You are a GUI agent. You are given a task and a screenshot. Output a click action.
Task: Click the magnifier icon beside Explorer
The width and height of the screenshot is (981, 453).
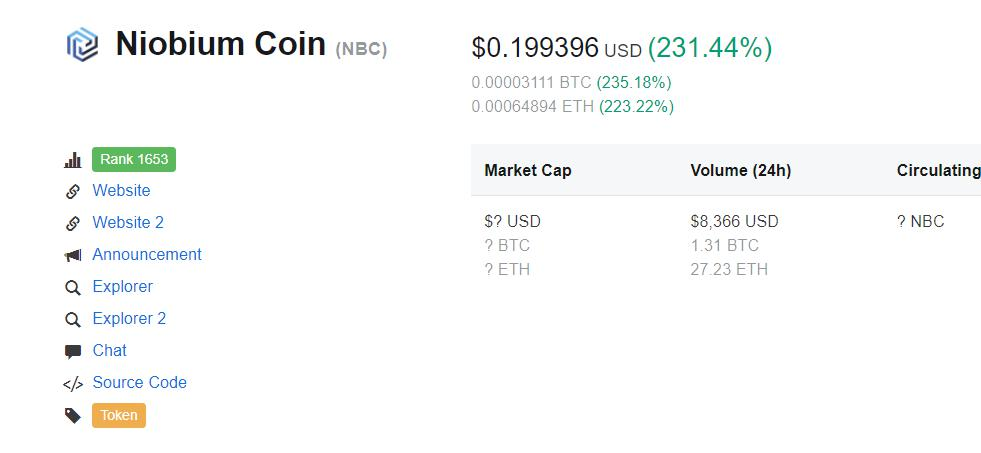[x=73, y=288]
